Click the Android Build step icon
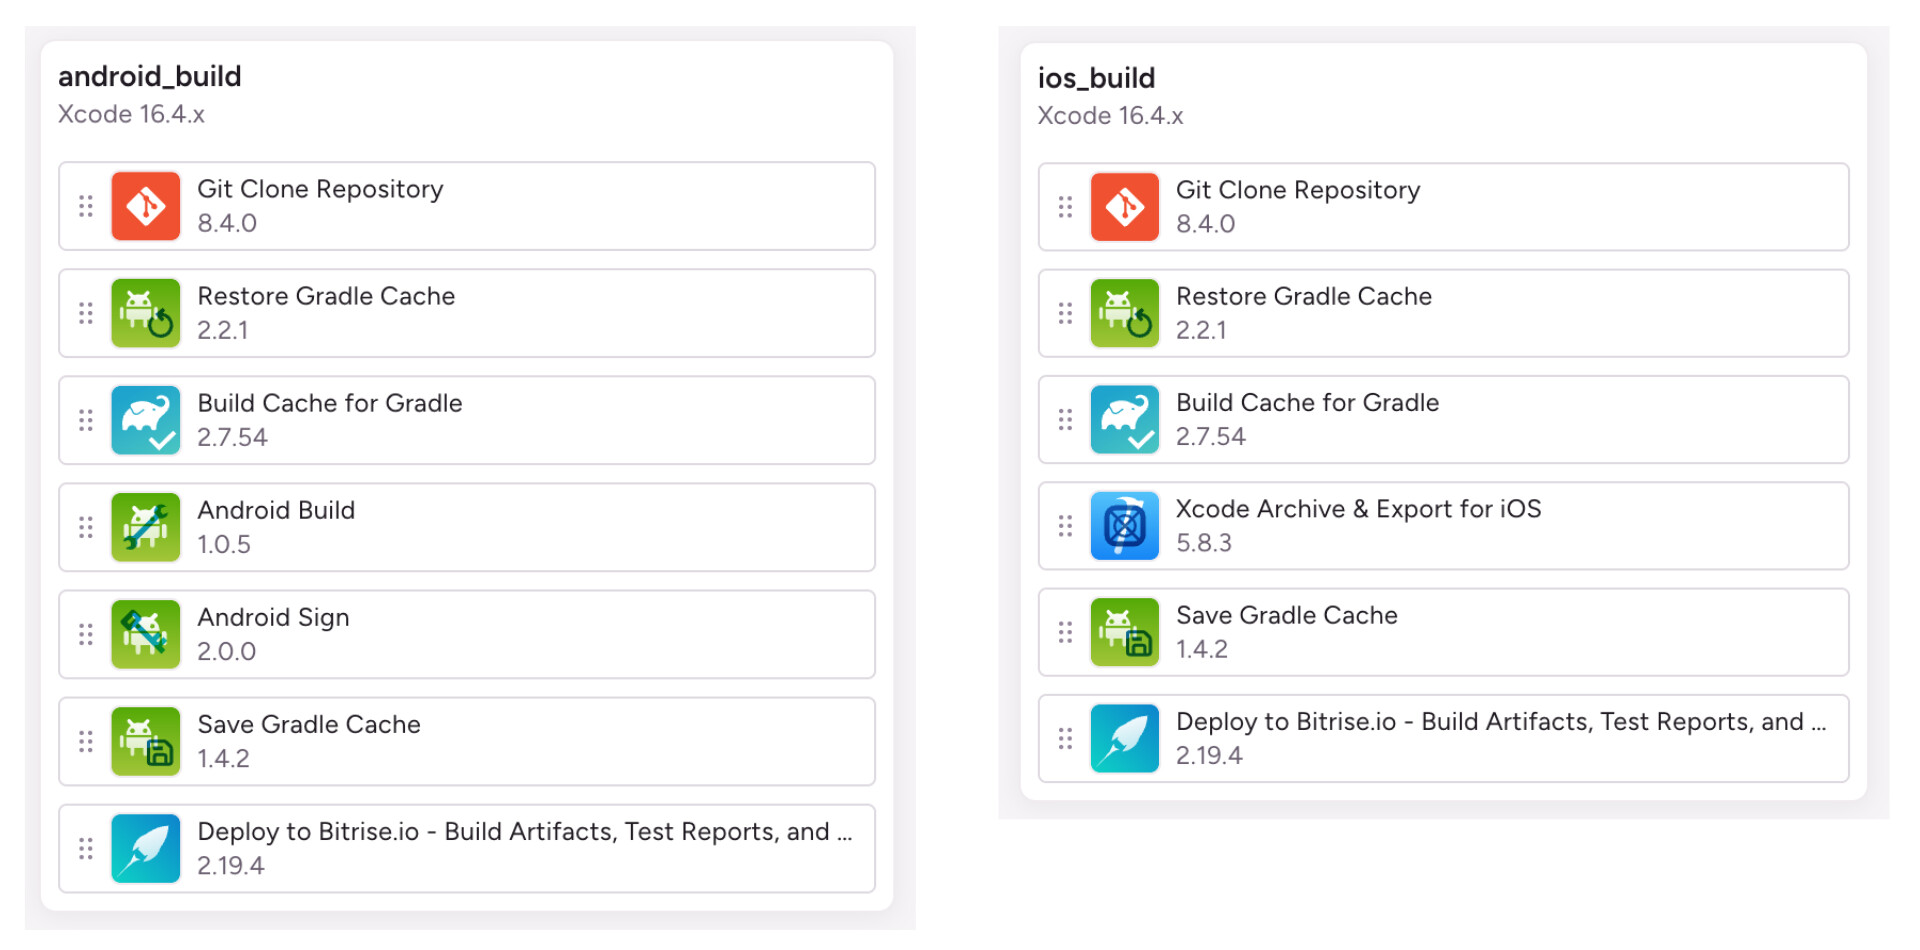 [146, 527]
